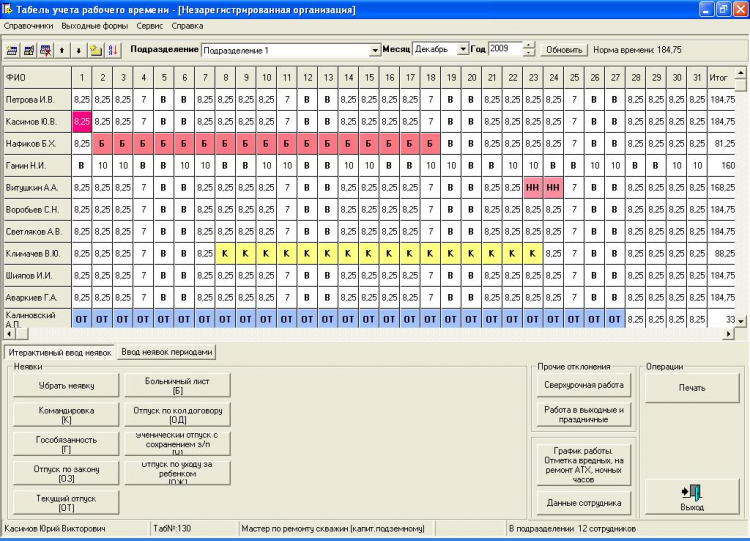The height and width of the screenshot is (541, 750).
Task: Click the first table toolbar icon
Action: (x=13, y=49)
